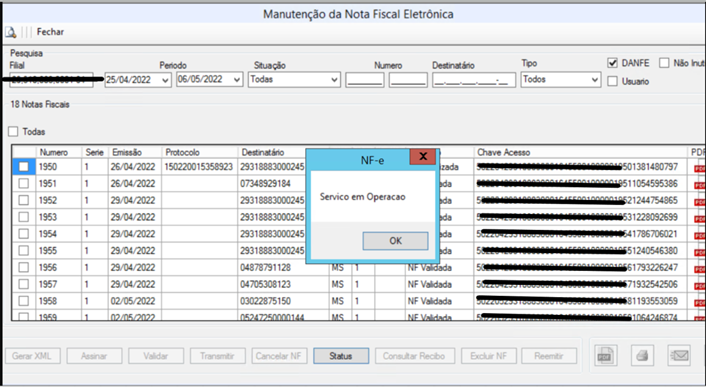The height and width of the screenshot is (387, 706).
Task: Click the Assinar button
Action: click(x=94, y=356)
